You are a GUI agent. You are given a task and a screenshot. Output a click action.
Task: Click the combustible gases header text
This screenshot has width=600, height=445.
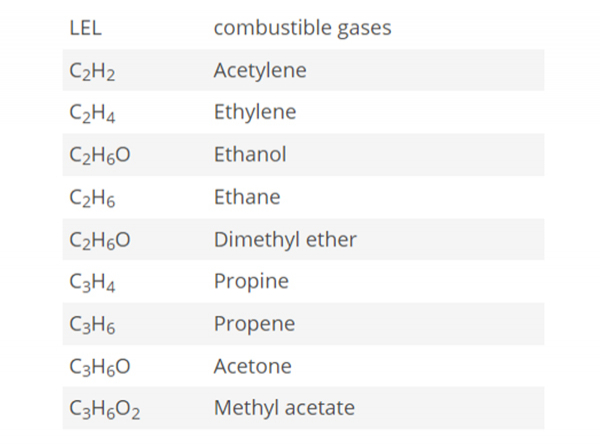(302, 28)
